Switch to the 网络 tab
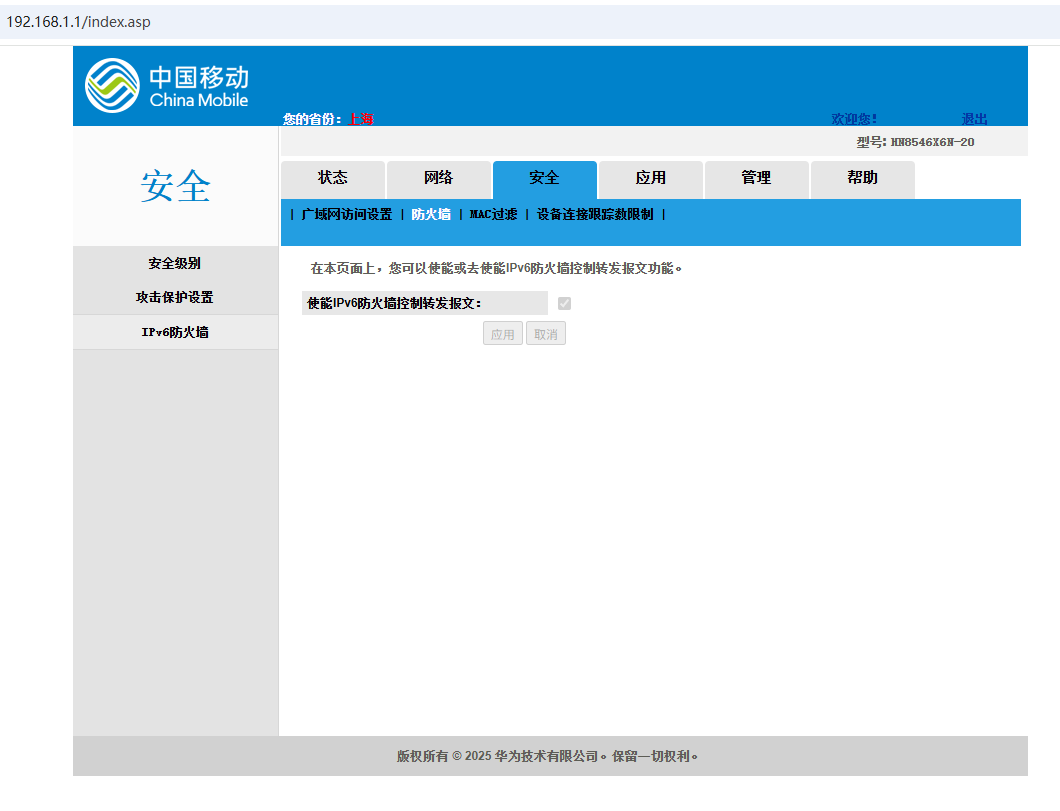1060x811 pixels. click(439, 179)
